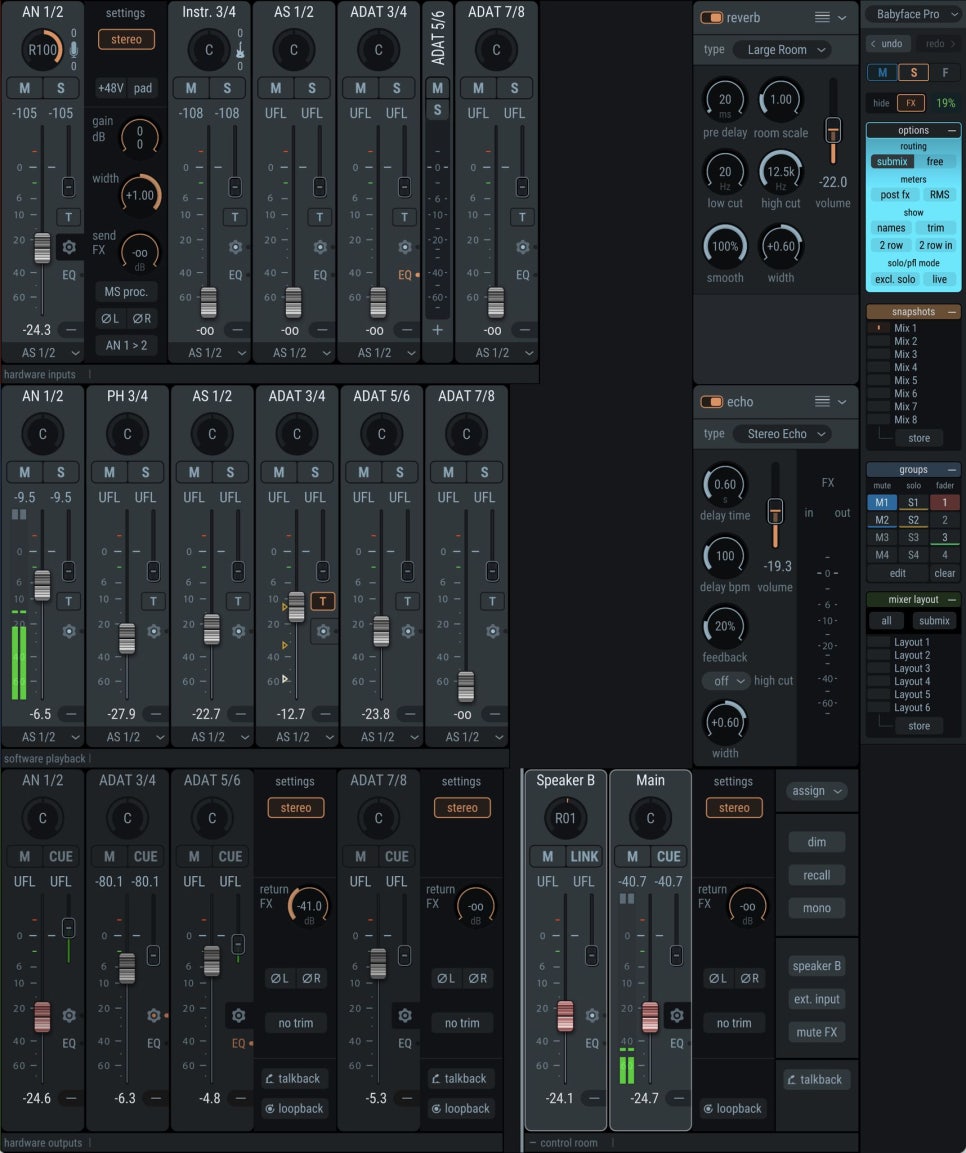
Task: Collapse the options panel minus icon
Action: pyautogui.click(x=951, y=130)
